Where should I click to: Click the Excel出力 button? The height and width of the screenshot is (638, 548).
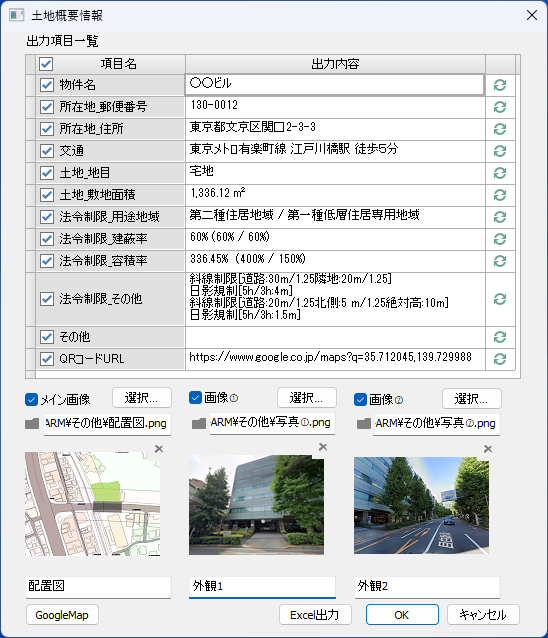click(315, 615)
